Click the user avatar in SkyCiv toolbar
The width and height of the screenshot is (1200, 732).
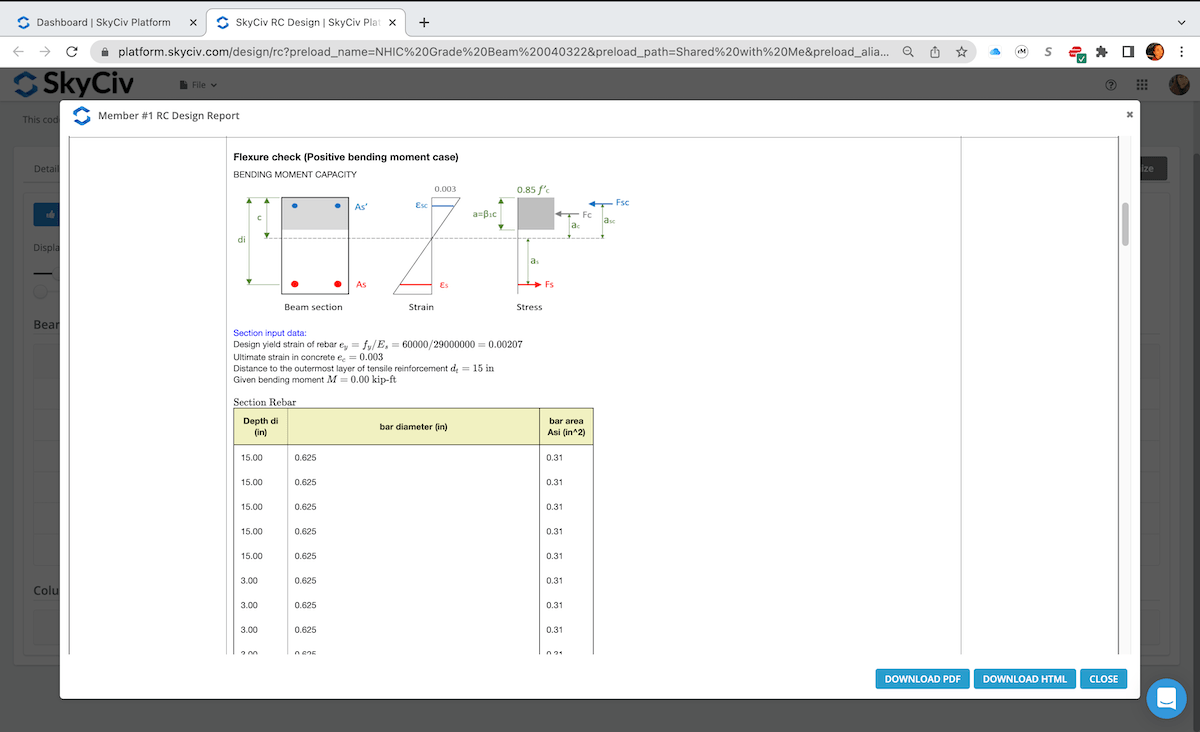coord(1179,84)
